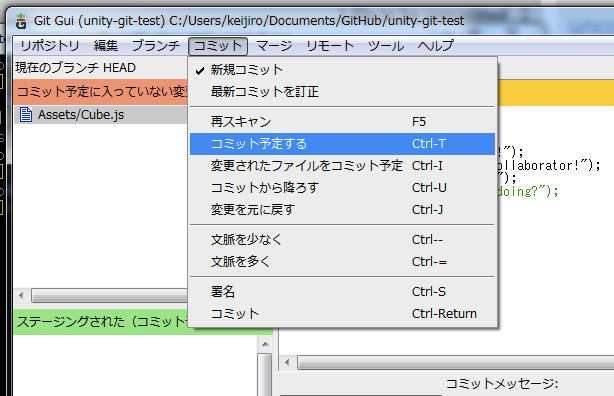Click left arrow of unstaged list scrollbar
The height and width of the screenshot is (396, 614).
coord(21,295)
